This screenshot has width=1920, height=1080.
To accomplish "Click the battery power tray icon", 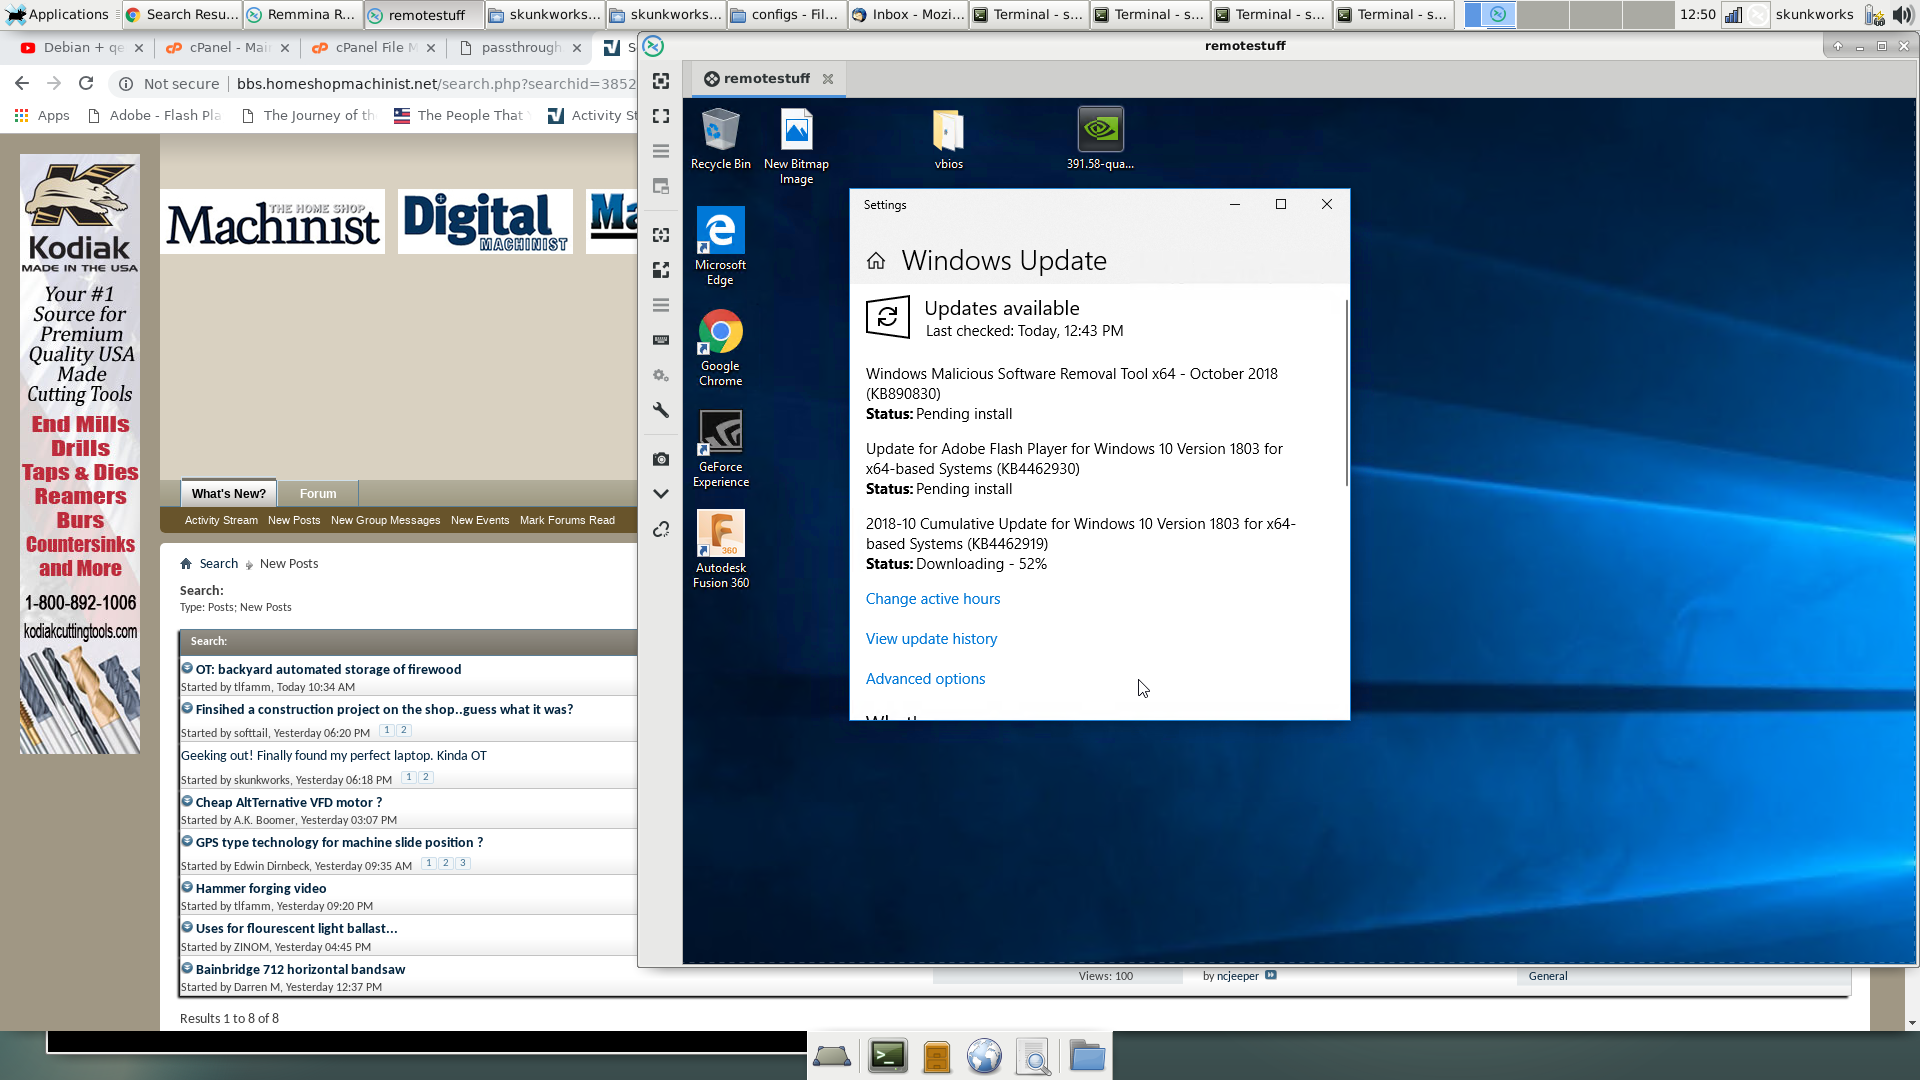I will tap(1874, 15).
